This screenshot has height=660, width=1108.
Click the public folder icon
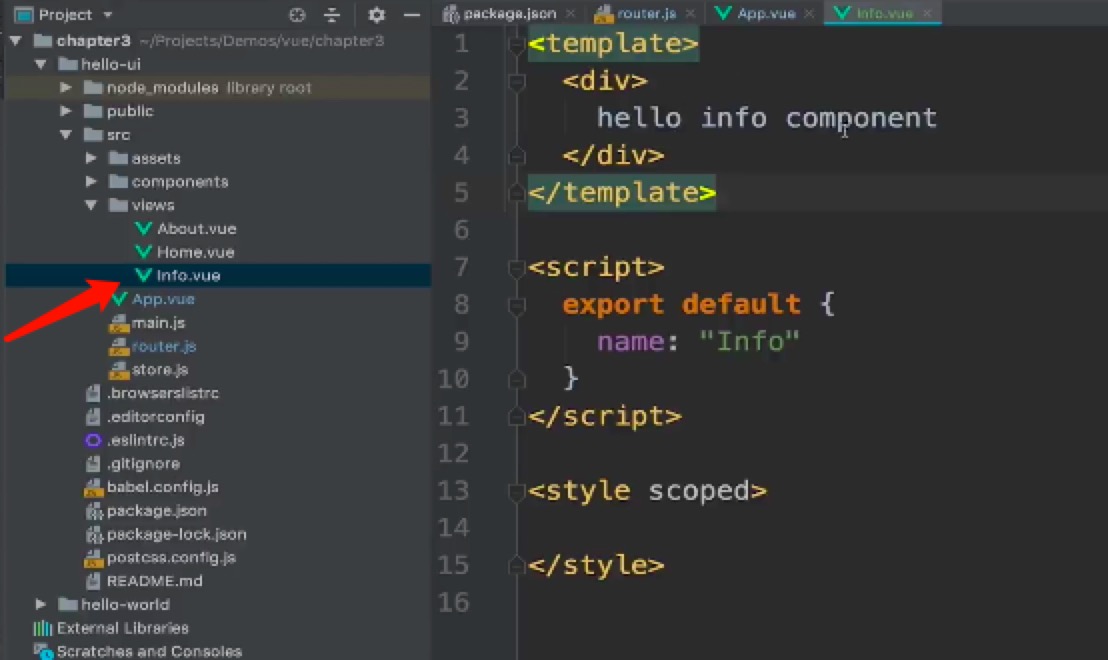coord(93,111)
